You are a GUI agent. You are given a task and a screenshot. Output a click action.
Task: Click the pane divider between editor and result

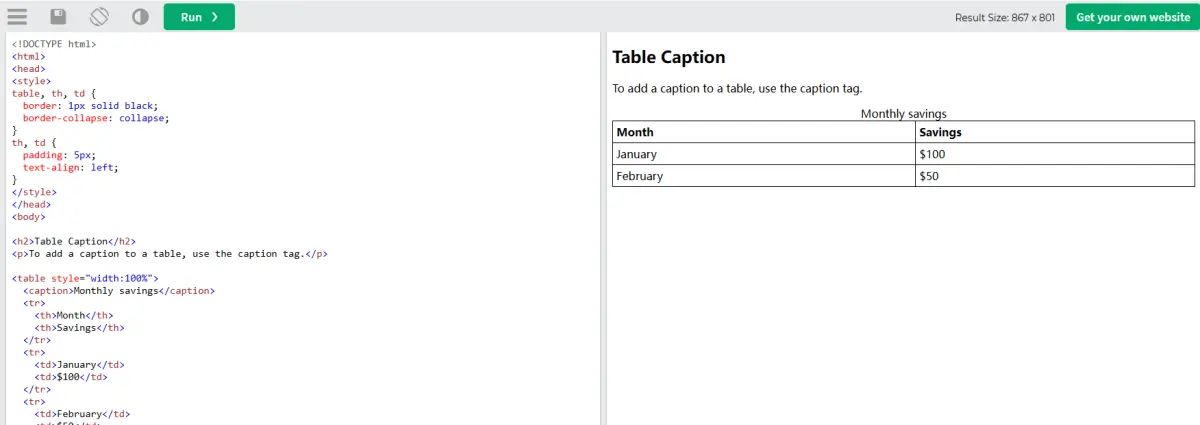click(603, 228)
